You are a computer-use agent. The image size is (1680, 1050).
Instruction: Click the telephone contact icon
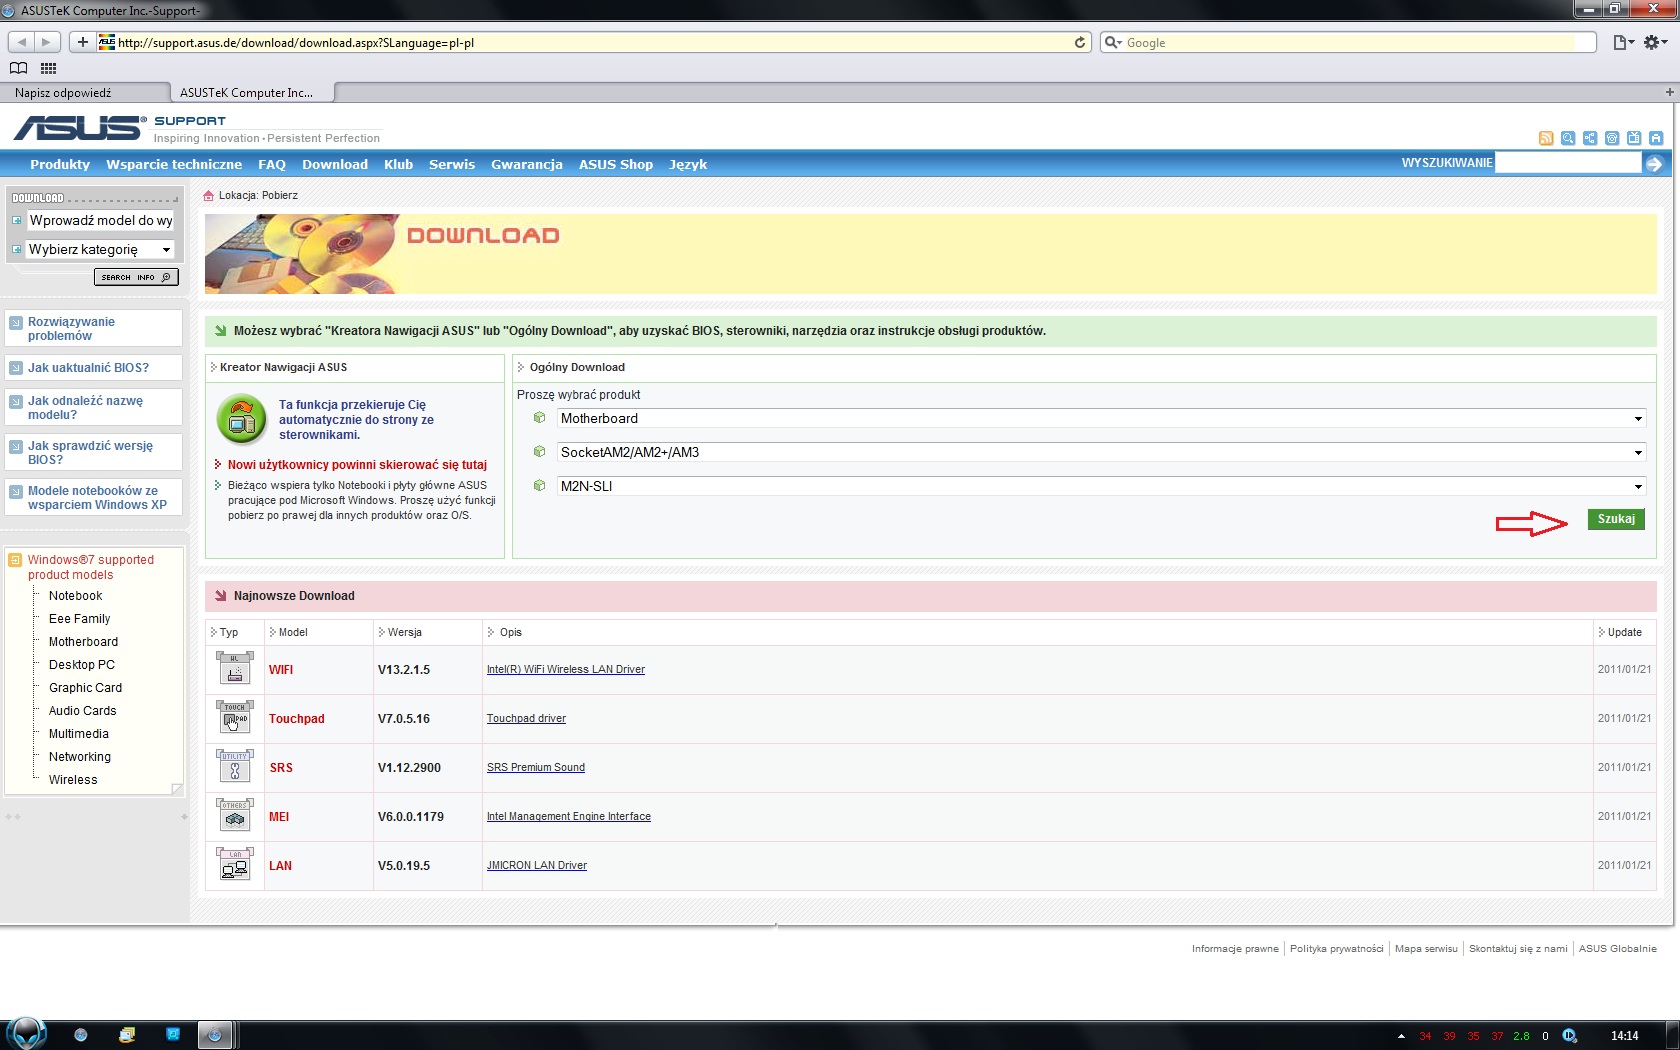(1612, 138)
